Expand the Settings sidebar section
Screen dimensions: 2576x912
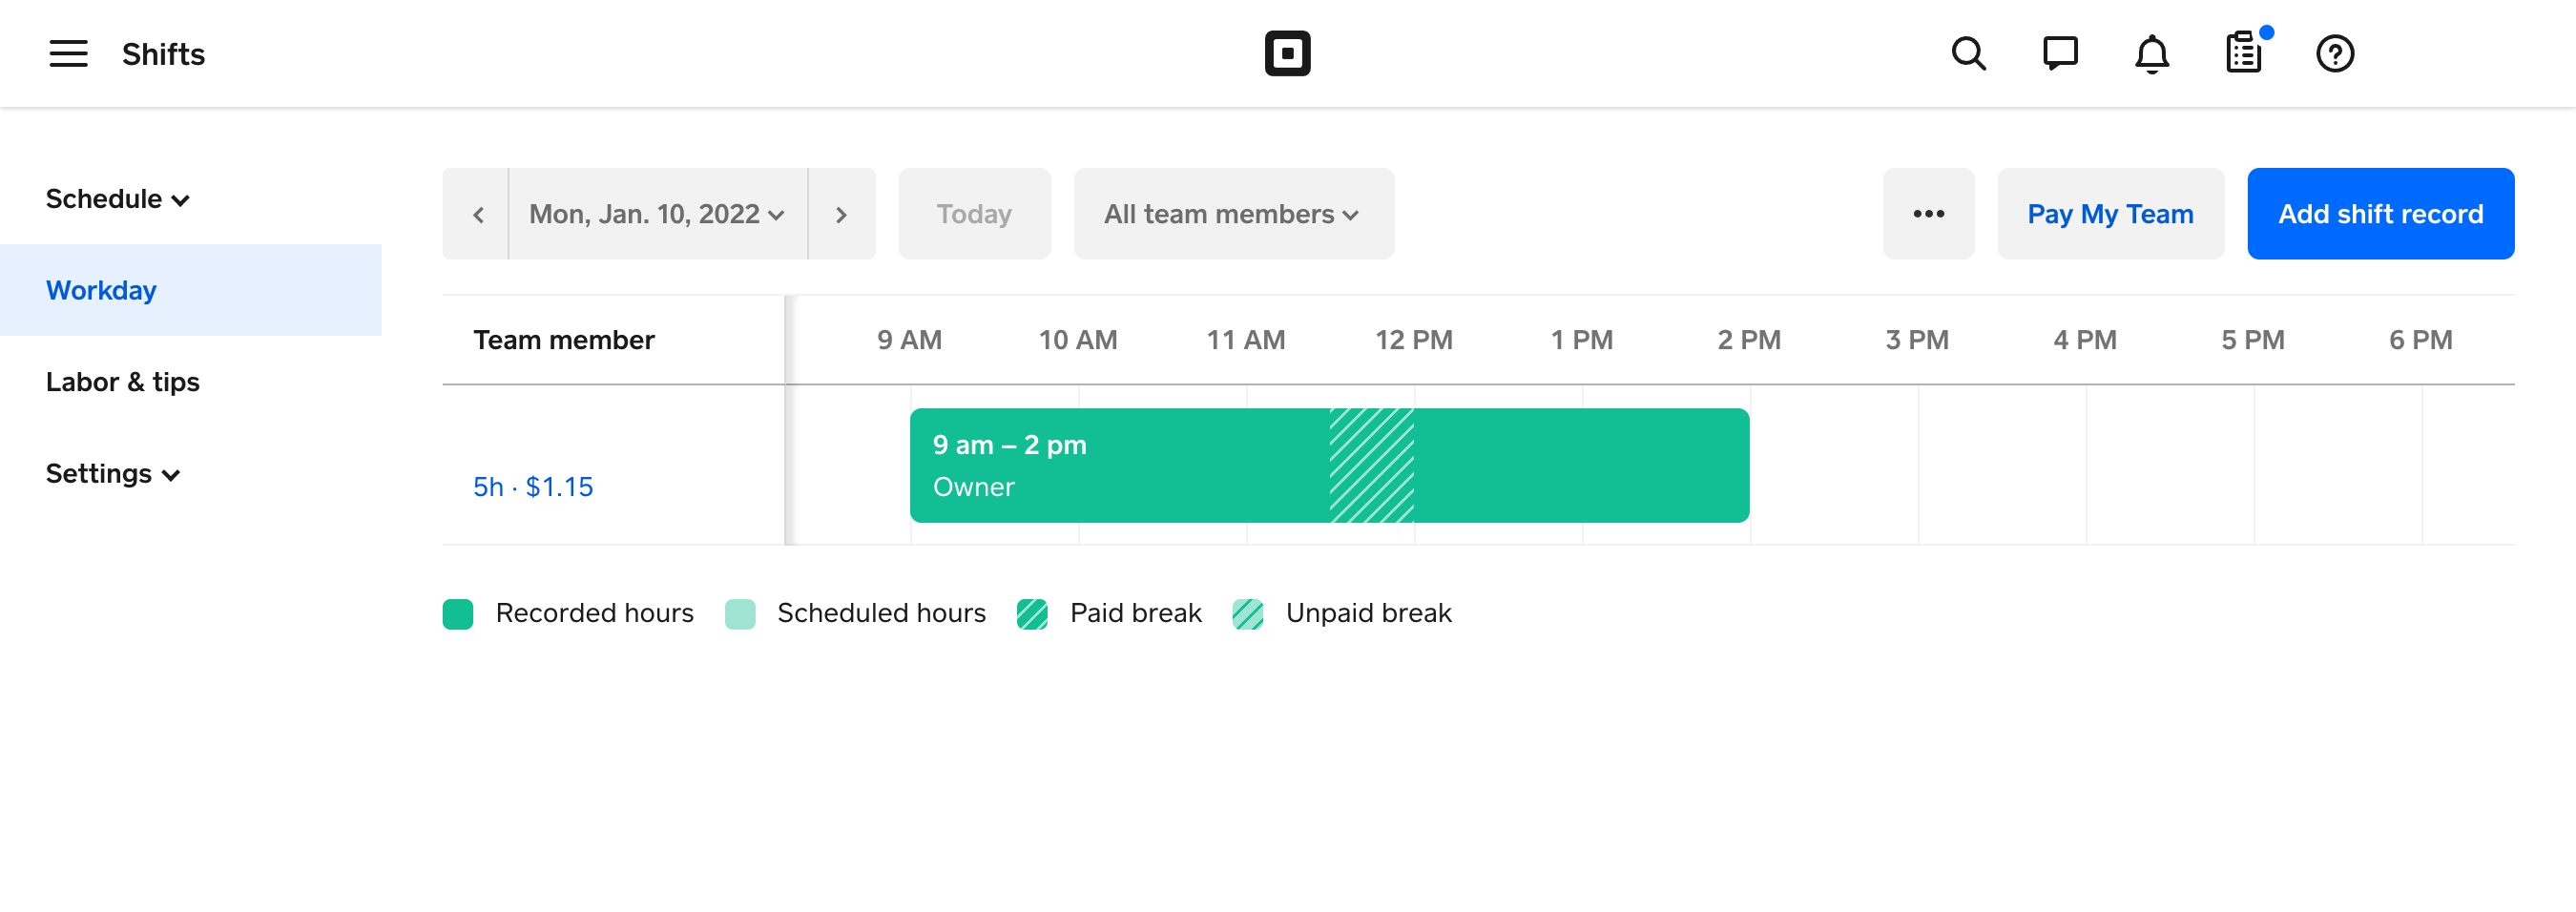113,474
